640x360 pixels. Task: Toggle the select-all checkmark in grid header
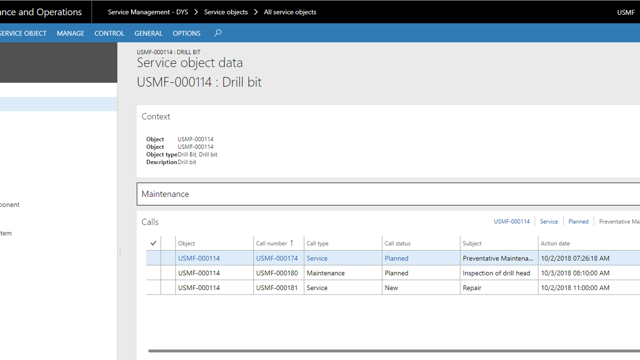pos(153,243)
